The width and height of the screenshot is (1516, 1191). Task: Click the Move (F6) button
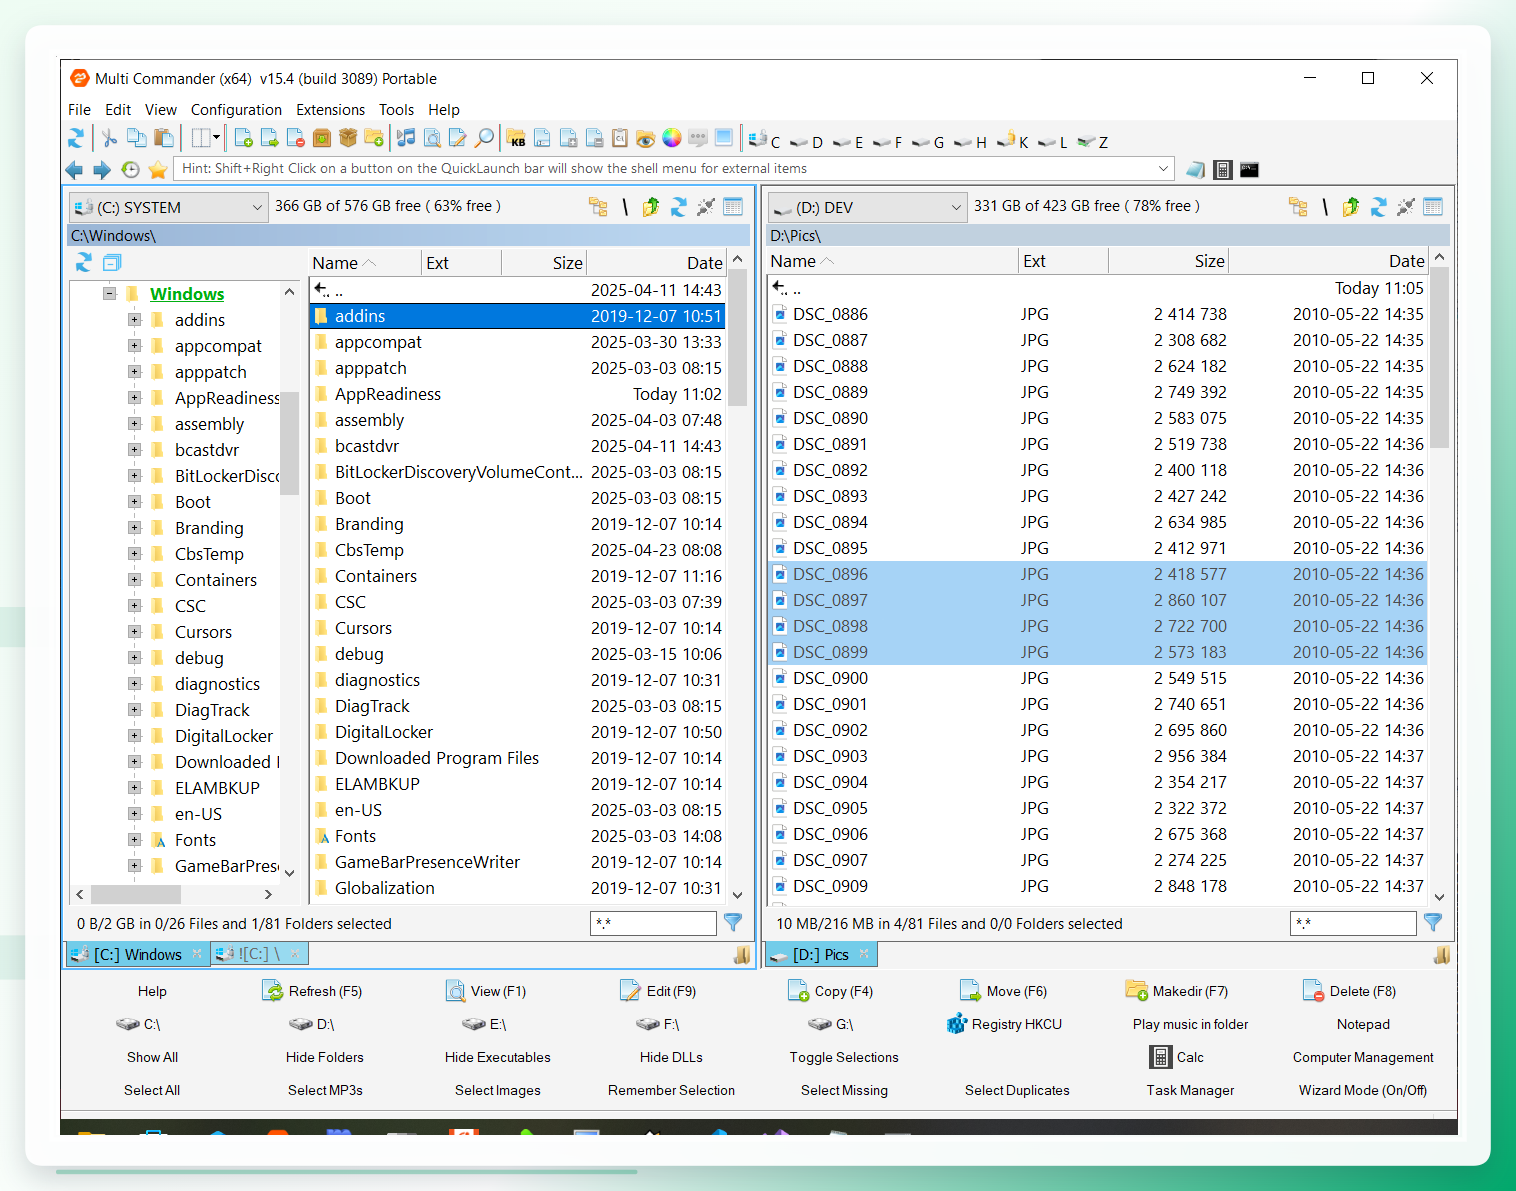pos(1004,991)
